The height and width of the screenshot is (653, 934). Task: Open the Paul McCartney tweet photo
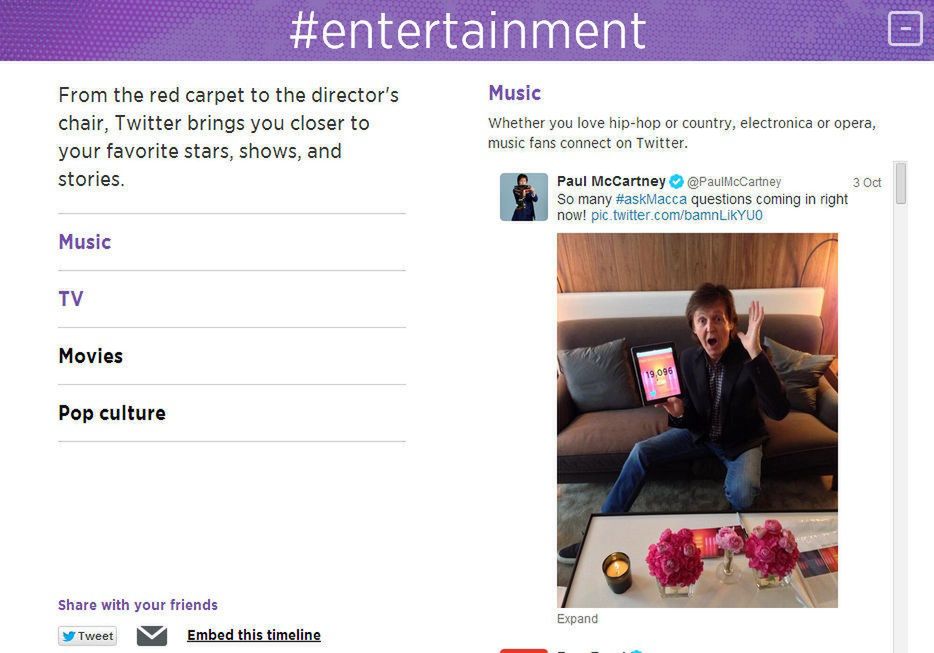click(x=697, y=420)
